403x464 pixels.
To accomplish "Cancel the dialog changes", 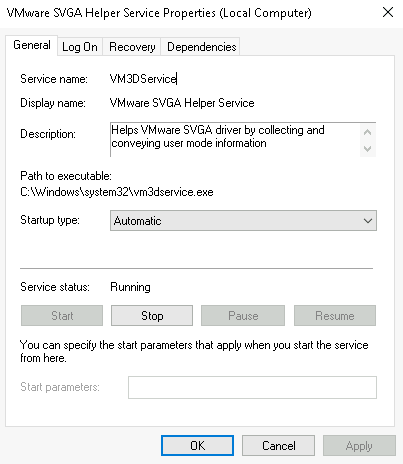I will coord(278,446).
